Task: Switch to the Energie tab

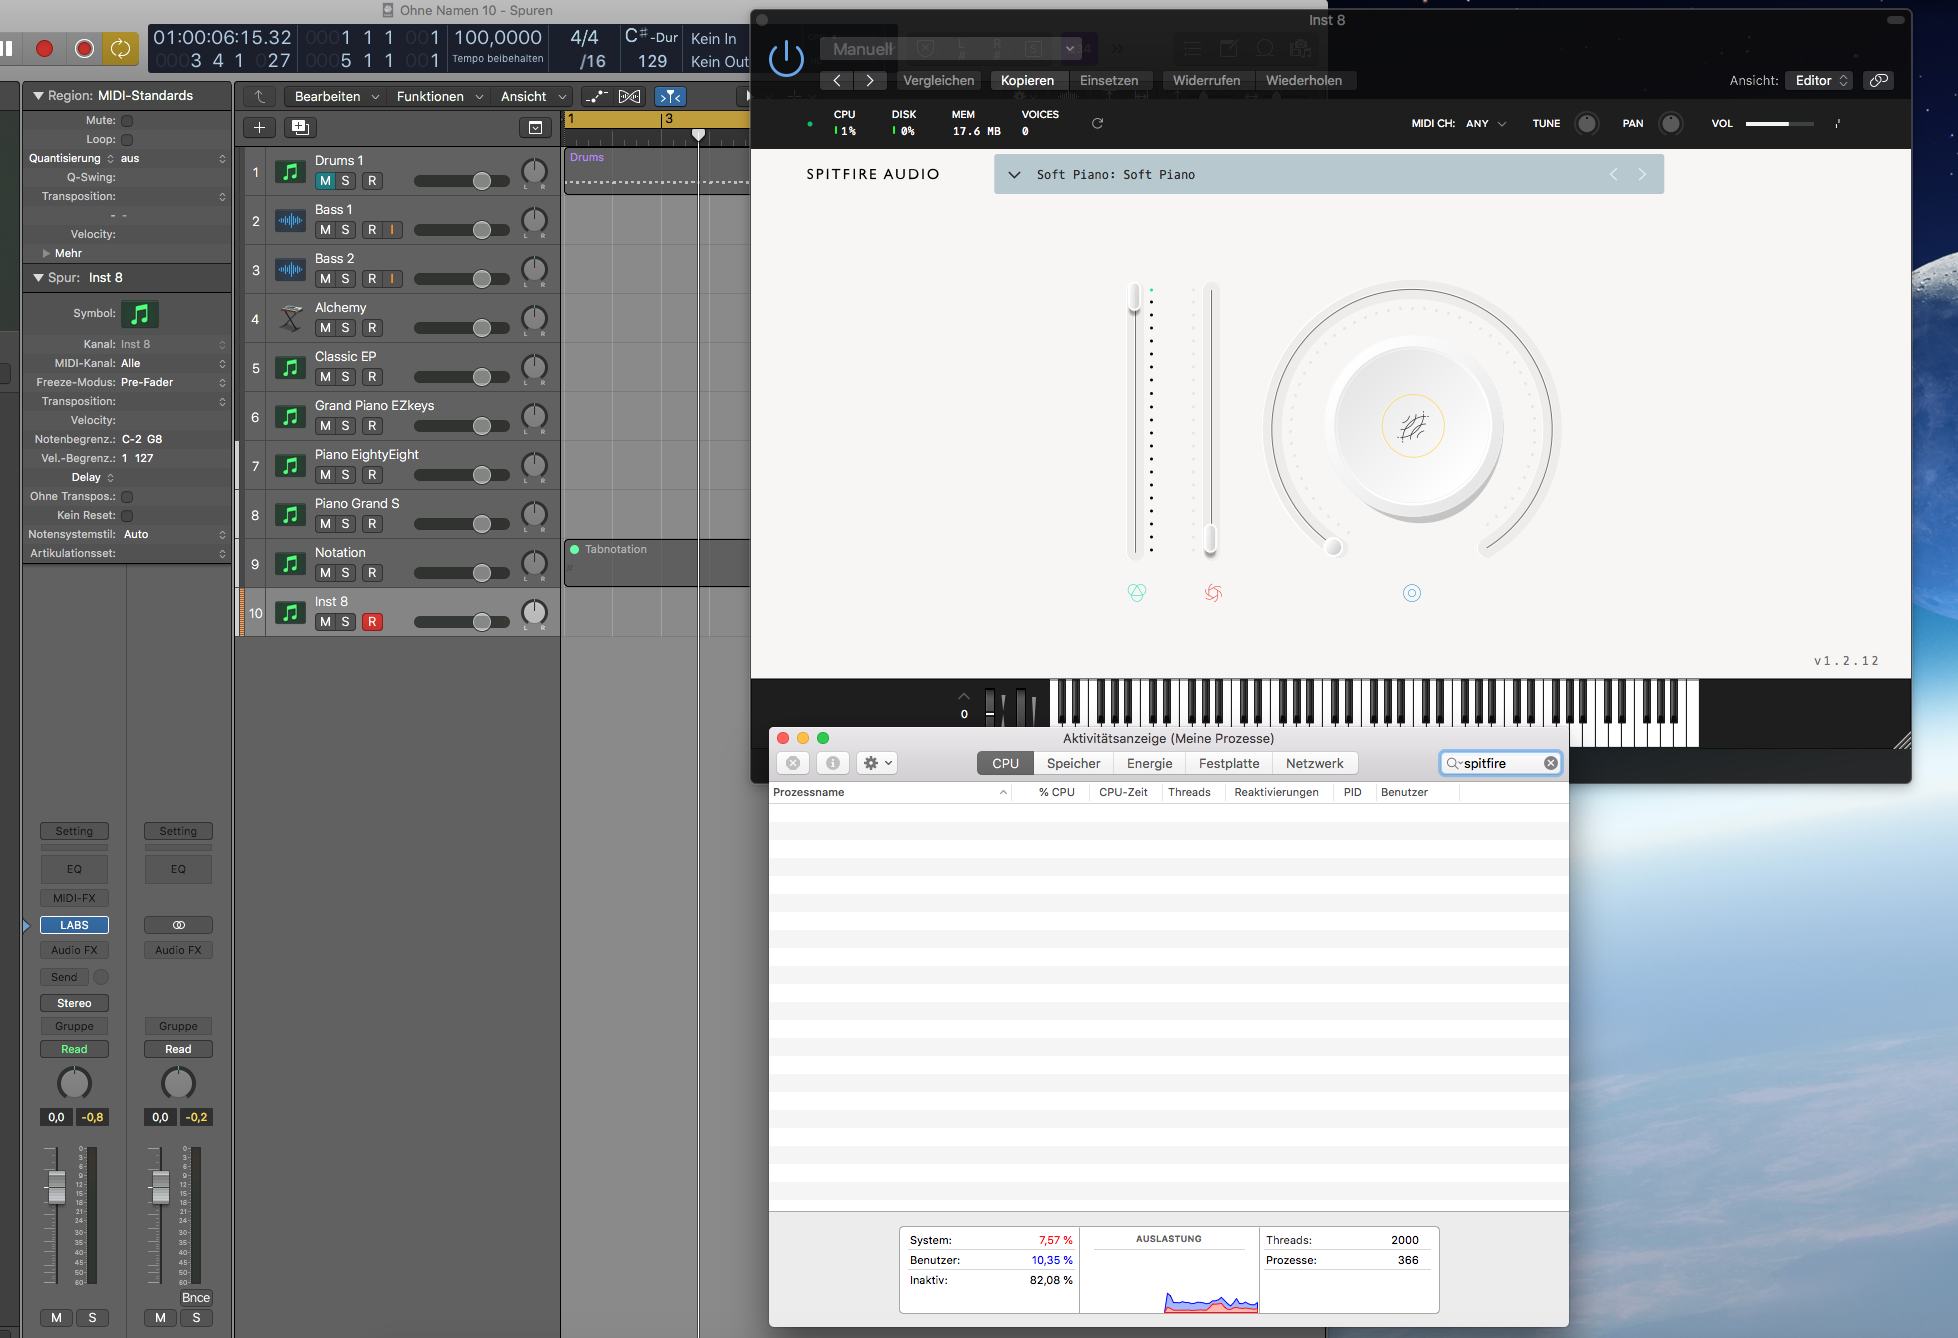Action: (1149, 763)
